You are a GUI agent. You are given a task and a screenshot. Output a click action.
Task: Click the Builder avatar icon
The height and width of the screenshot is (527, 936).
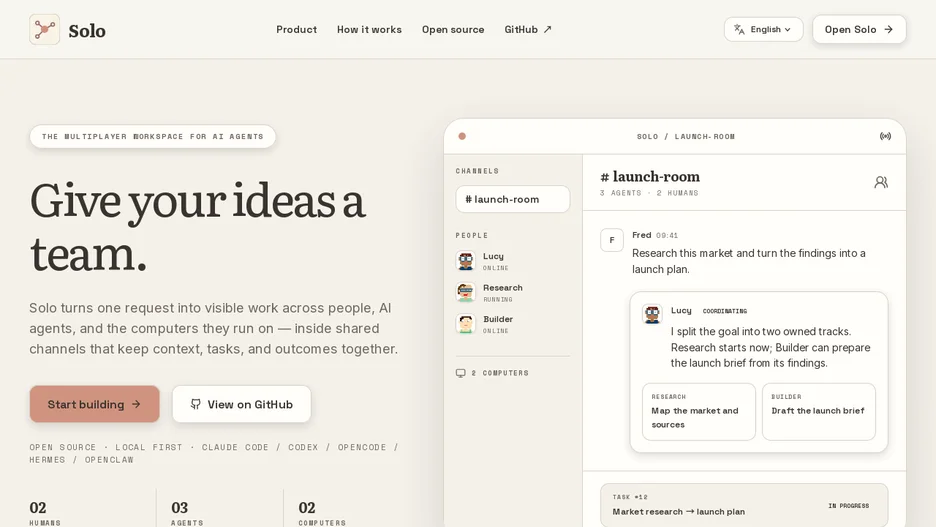point(466,324)
